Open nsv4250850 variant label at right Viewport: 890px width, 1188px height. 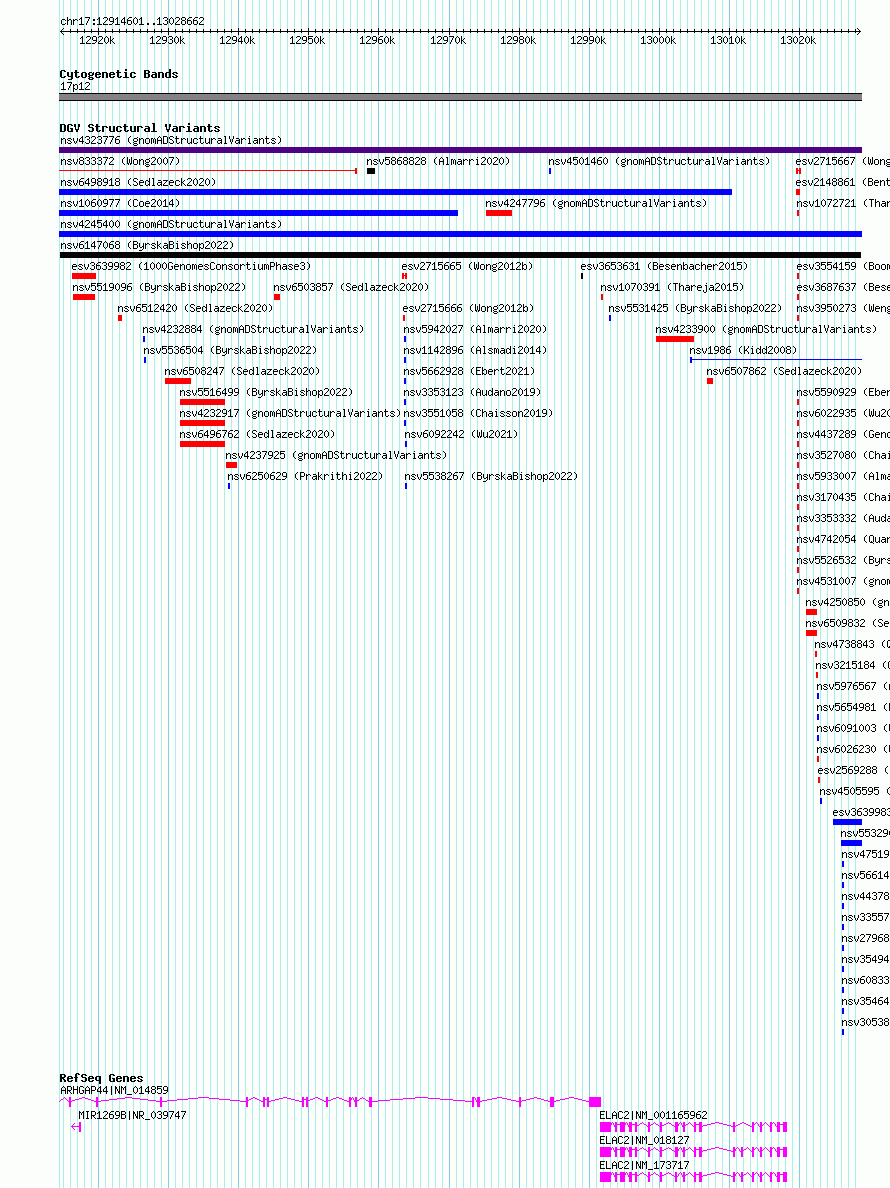(x=847, y=602)
